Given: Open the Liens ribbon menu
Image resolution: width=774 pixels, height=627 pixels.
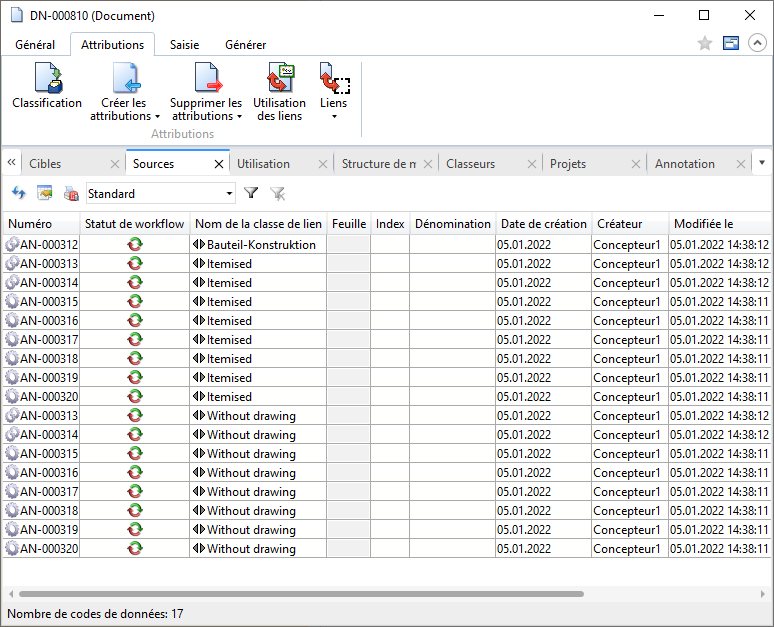Looking at the screenshot, I should 333,103.
